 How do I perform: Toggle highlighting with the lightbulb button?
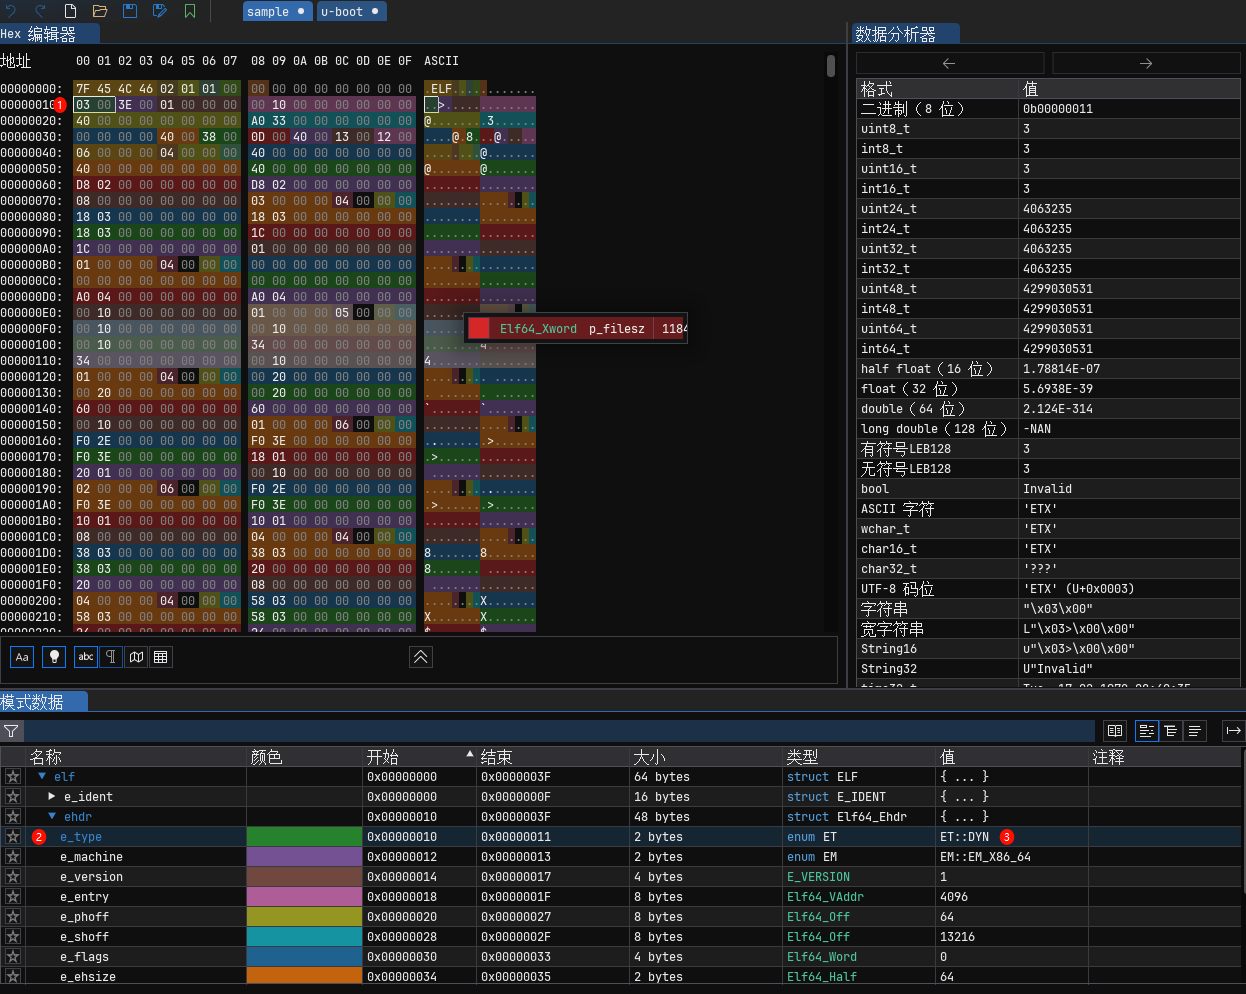[54, 657]
